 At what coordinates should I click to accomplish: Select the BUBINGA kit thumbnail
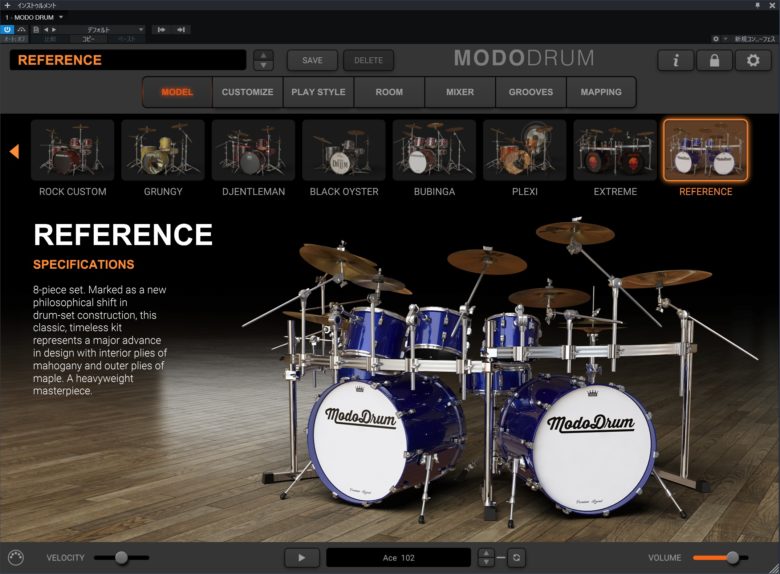click(434, 150)
